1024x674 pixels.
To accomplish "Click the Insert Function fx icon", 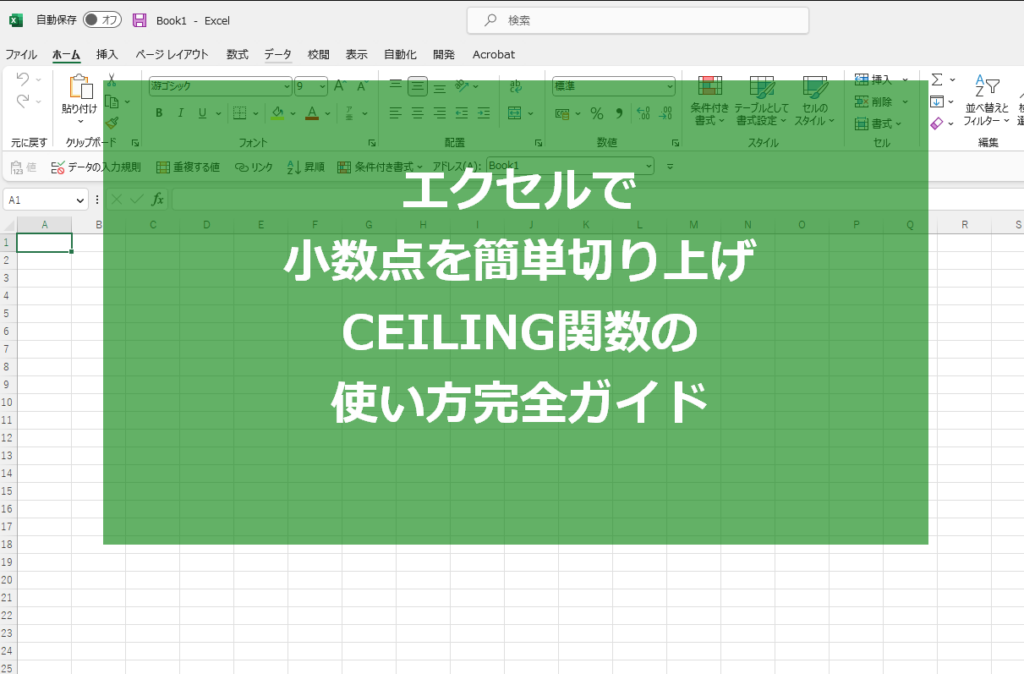I will click(157, 199).
